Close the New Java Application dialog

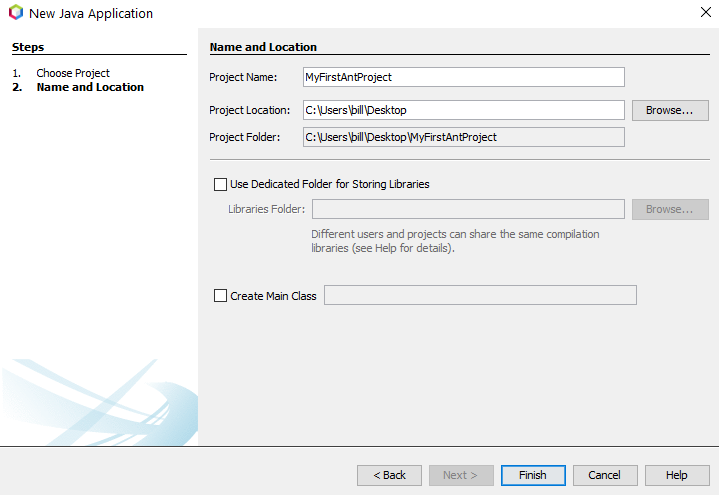pos(706,12)
